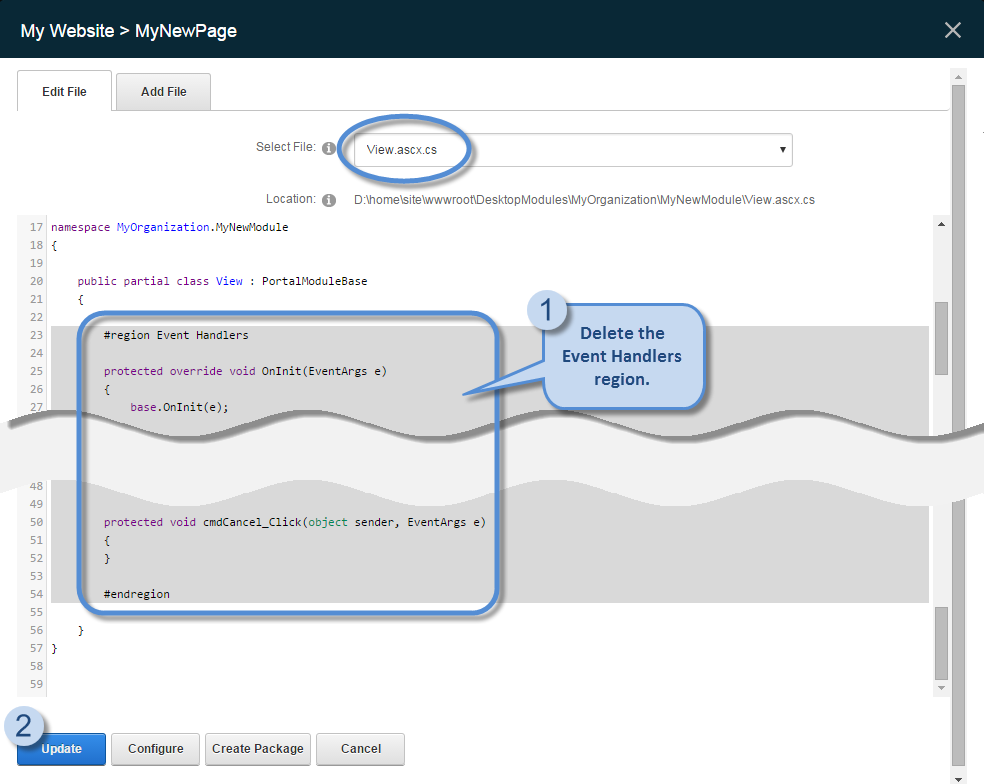This screenshot has width=984, height=784.
Task: Click the code editor's scroll up arrow
Action: coord(941,225)
